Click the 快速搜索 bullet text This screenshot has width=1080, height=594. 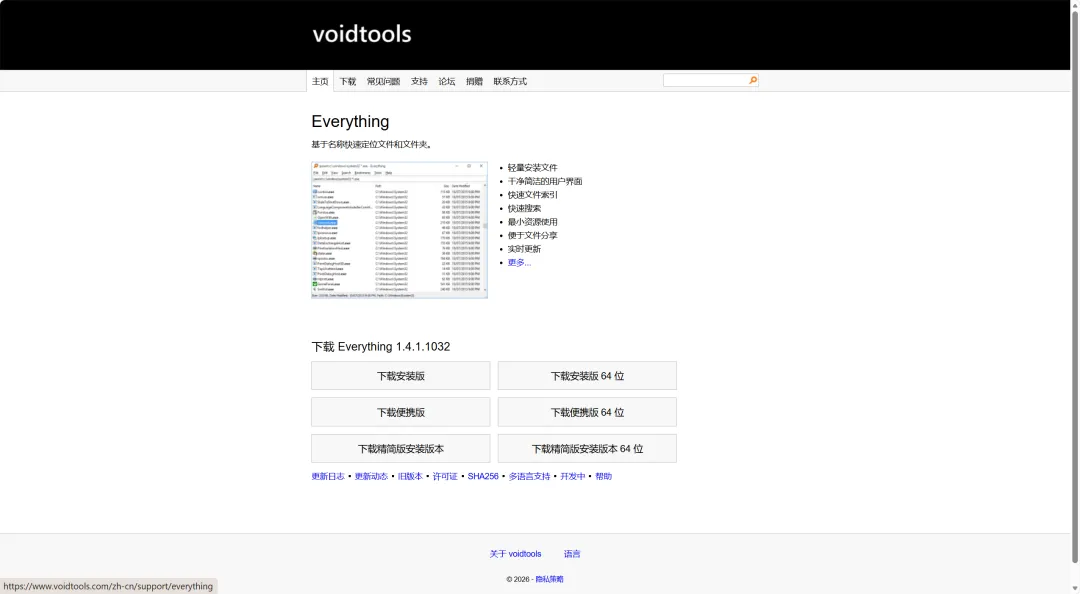[x=524, y=208]
